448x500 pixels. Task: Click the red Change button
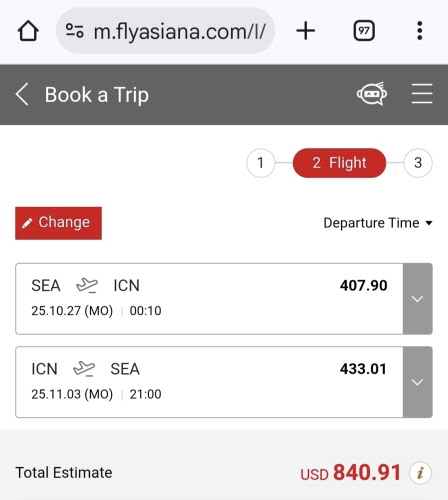tap(58, 223)
